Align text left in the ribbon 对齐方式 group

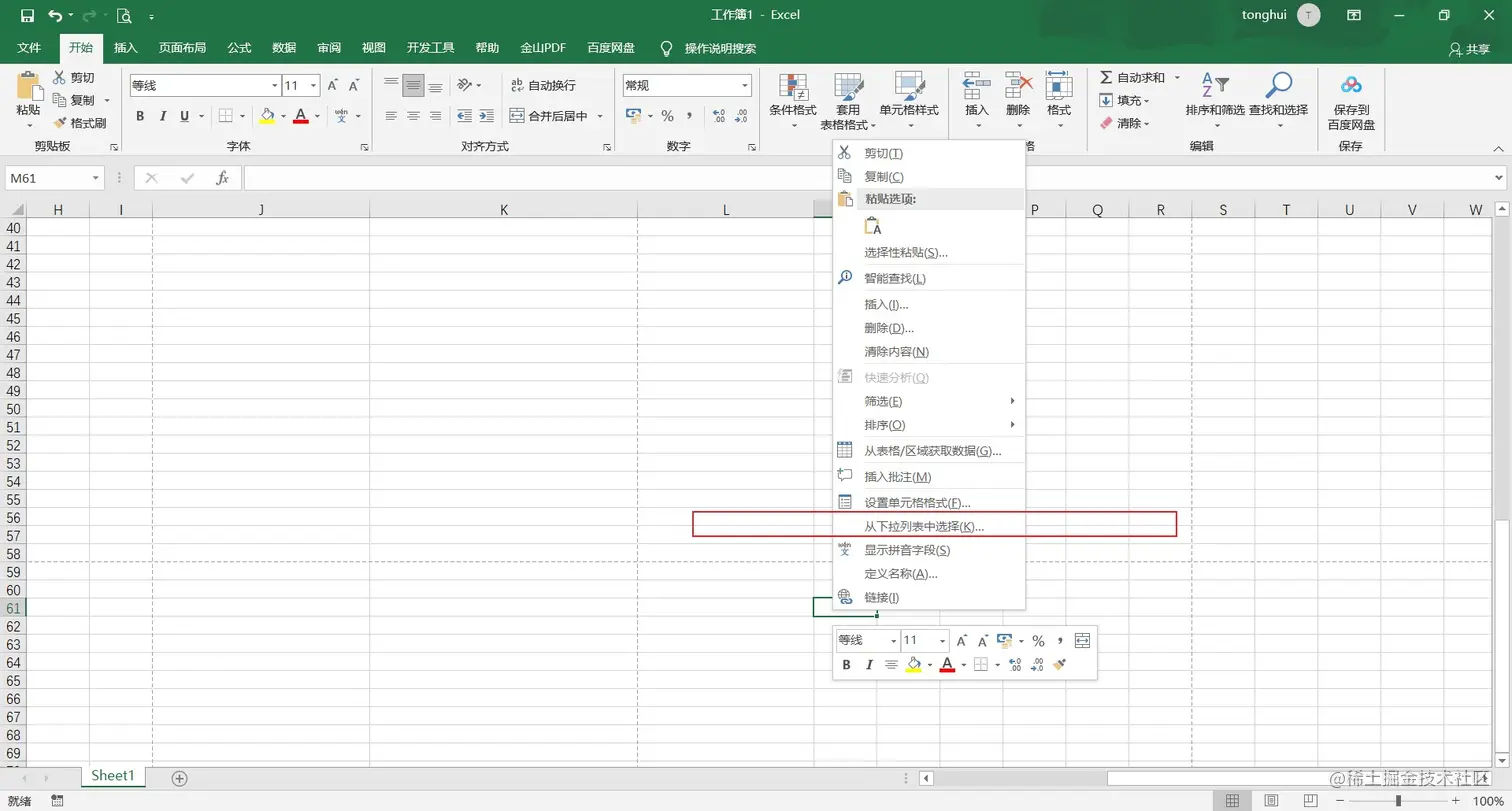point(391,116)
